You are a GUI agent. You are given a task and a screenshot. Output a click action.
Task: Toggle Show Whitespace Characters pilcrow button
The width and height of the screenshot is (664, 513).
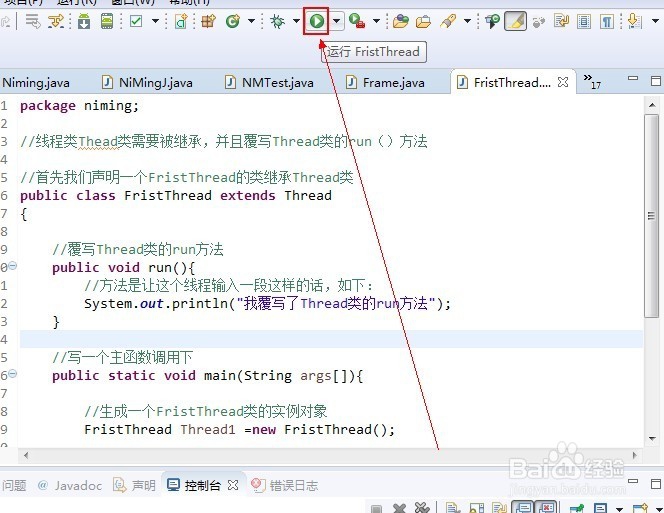[606, 21]
